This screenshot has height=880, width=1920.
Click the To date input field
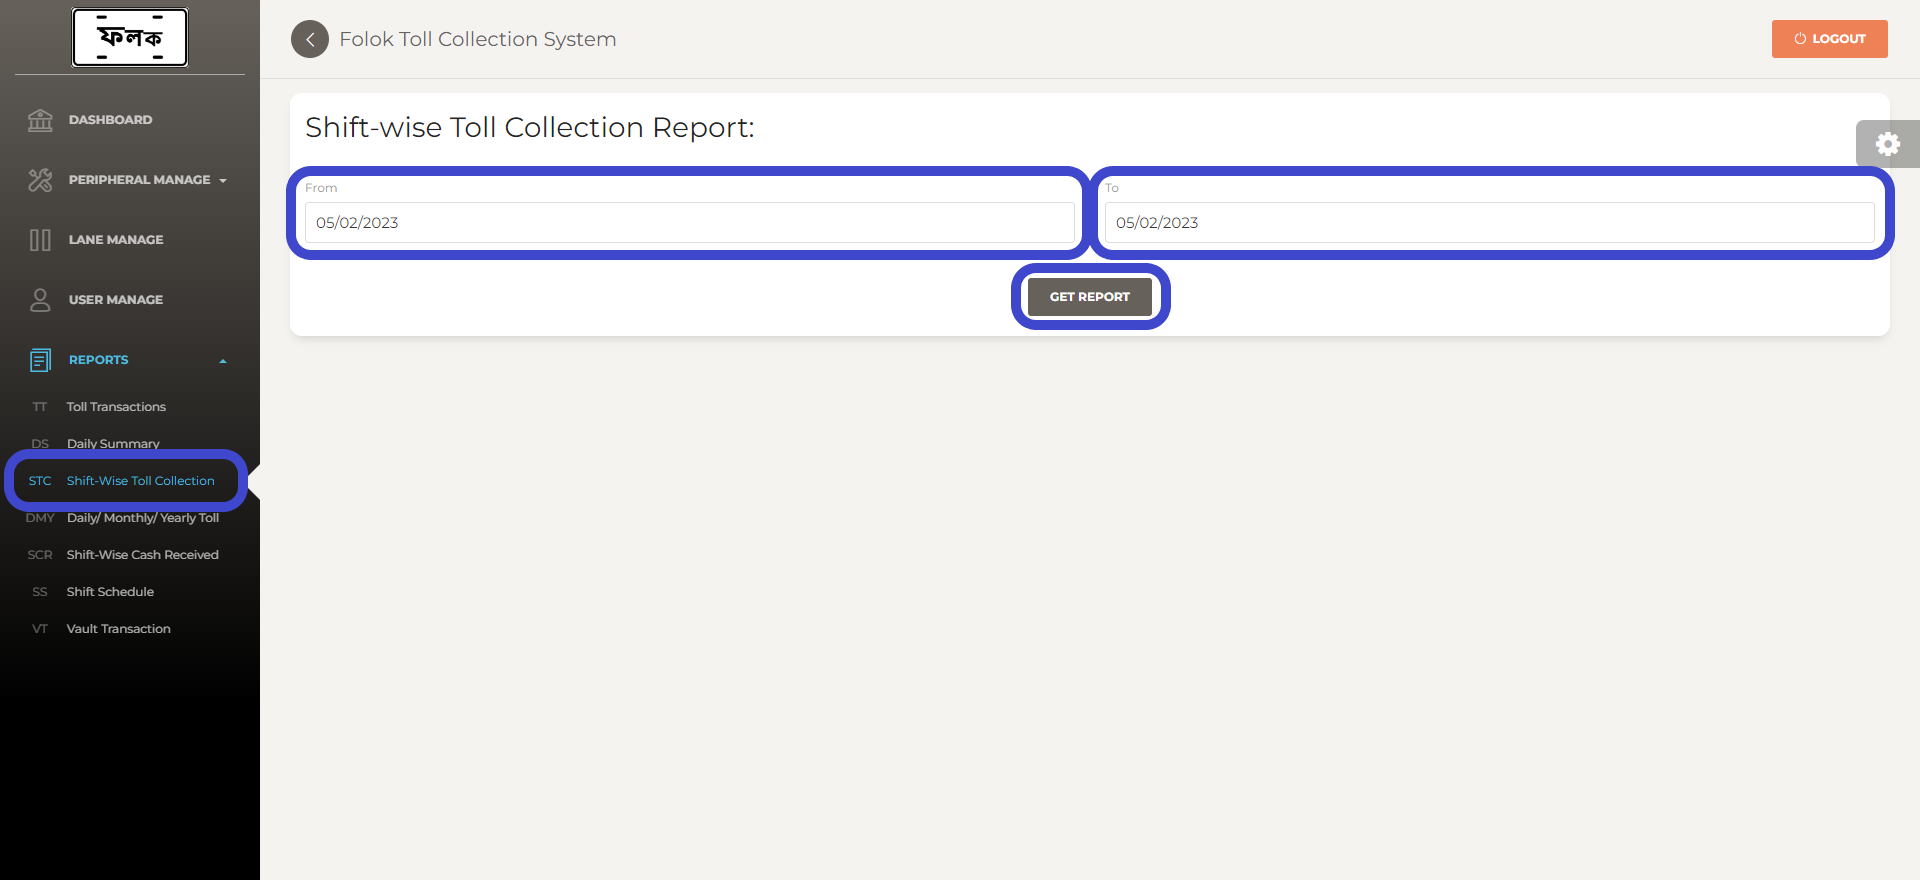click(x=1490, y=223)
